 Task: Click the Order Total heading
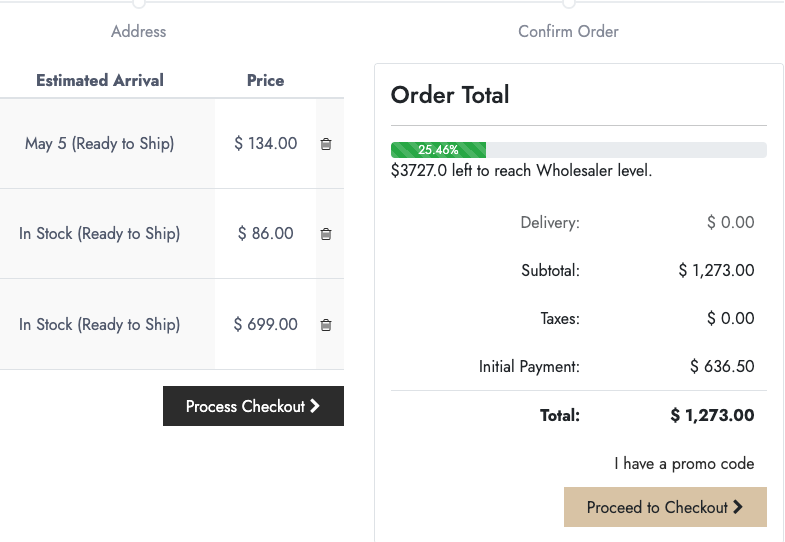(450, 95)
